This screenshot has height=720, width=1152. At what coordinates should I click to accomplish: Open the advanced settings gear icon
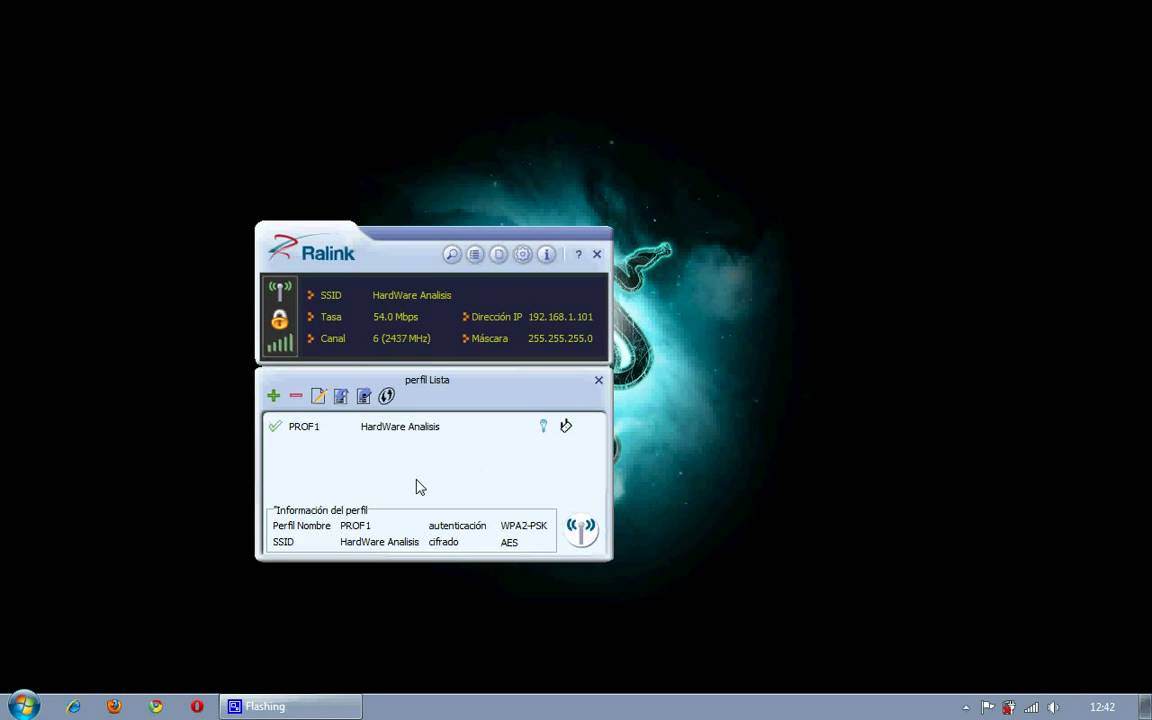coord(522,254)
